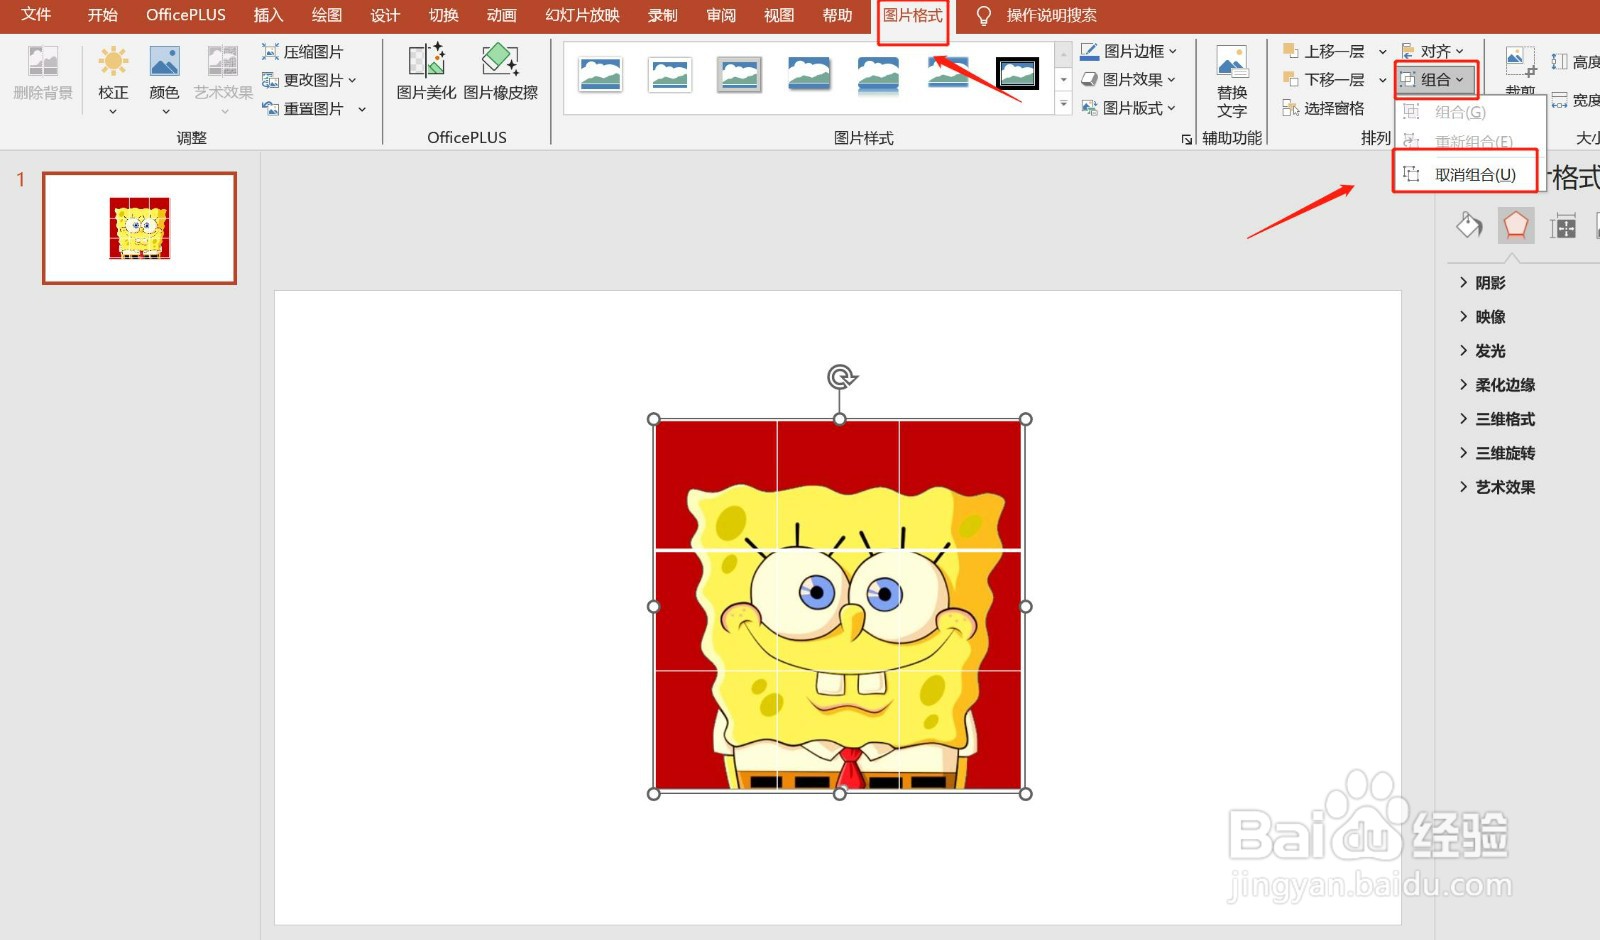The height and width of the screenshot is (940, 1600).
Task: Switch to the Design (设计) tab
Action: pos(385,15)
